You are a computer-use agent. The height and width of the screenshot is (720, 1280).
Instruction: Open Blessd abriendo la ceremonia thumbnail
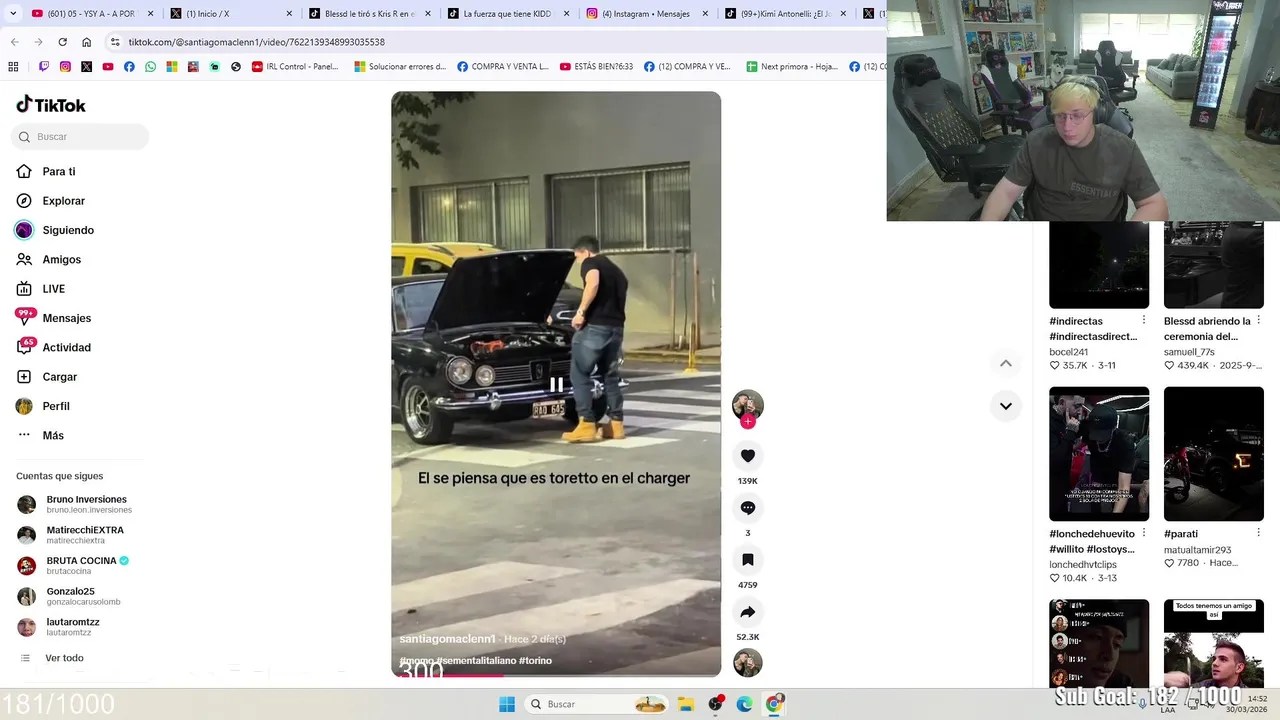[x=1214, y=265]
